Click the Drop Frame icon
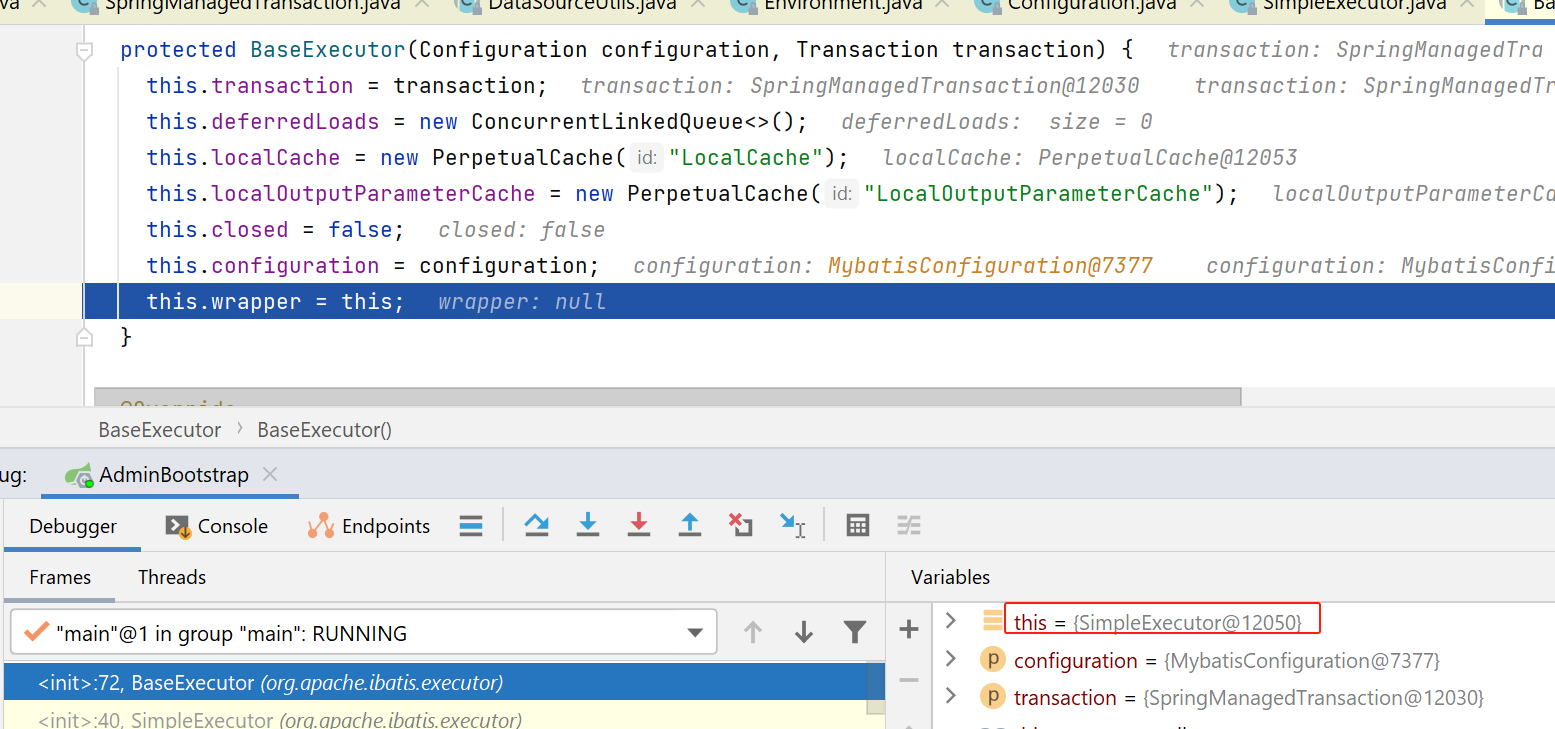1555x729 pixels. click(740, 525)
